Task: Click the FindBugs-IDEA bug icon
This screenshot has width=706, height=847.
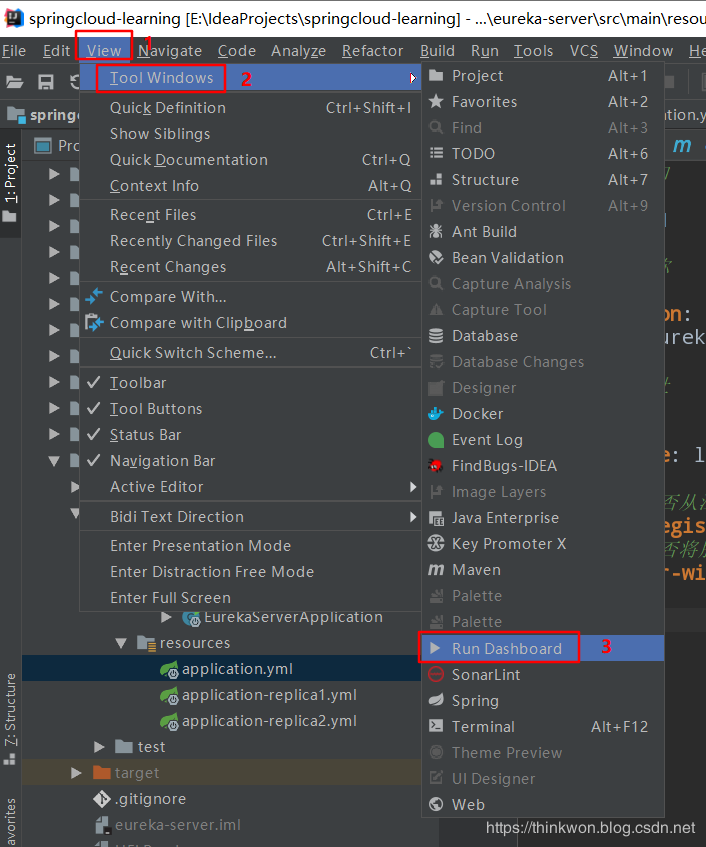Action: (435, 466)
